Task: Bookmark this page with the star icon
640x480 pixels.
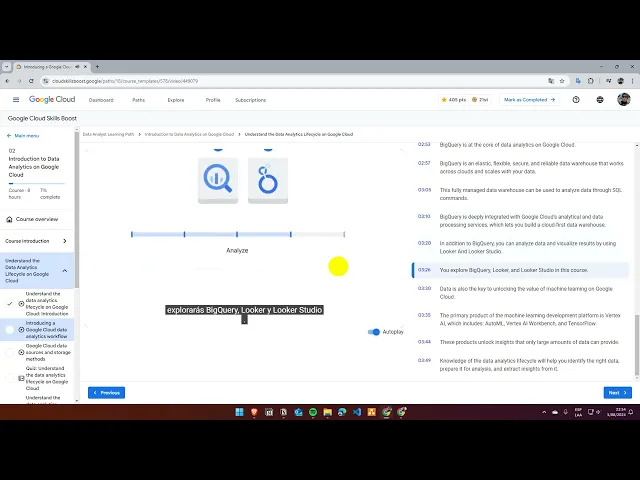Action: (x=562, y=81)
